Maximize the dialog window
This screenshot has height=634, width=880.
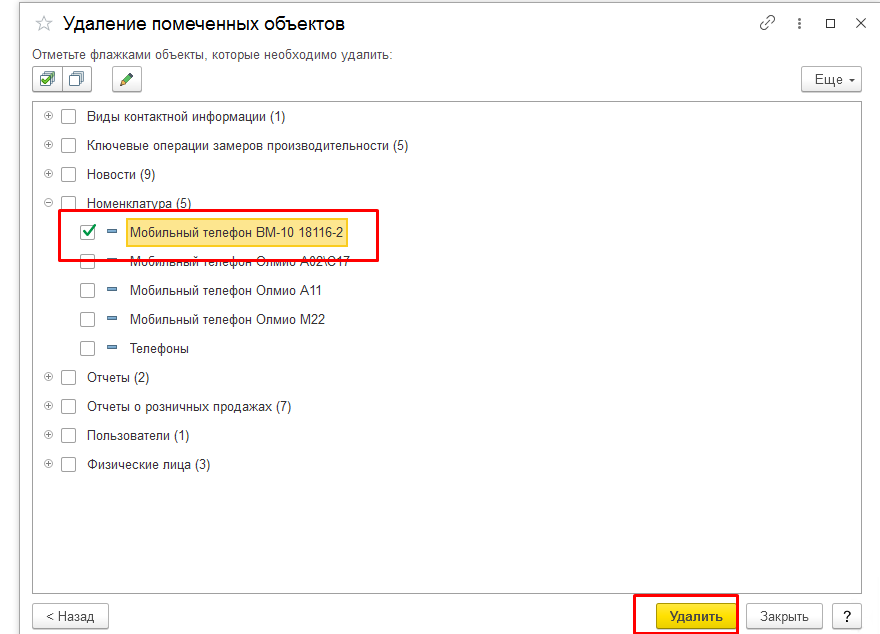coord(831,24)
